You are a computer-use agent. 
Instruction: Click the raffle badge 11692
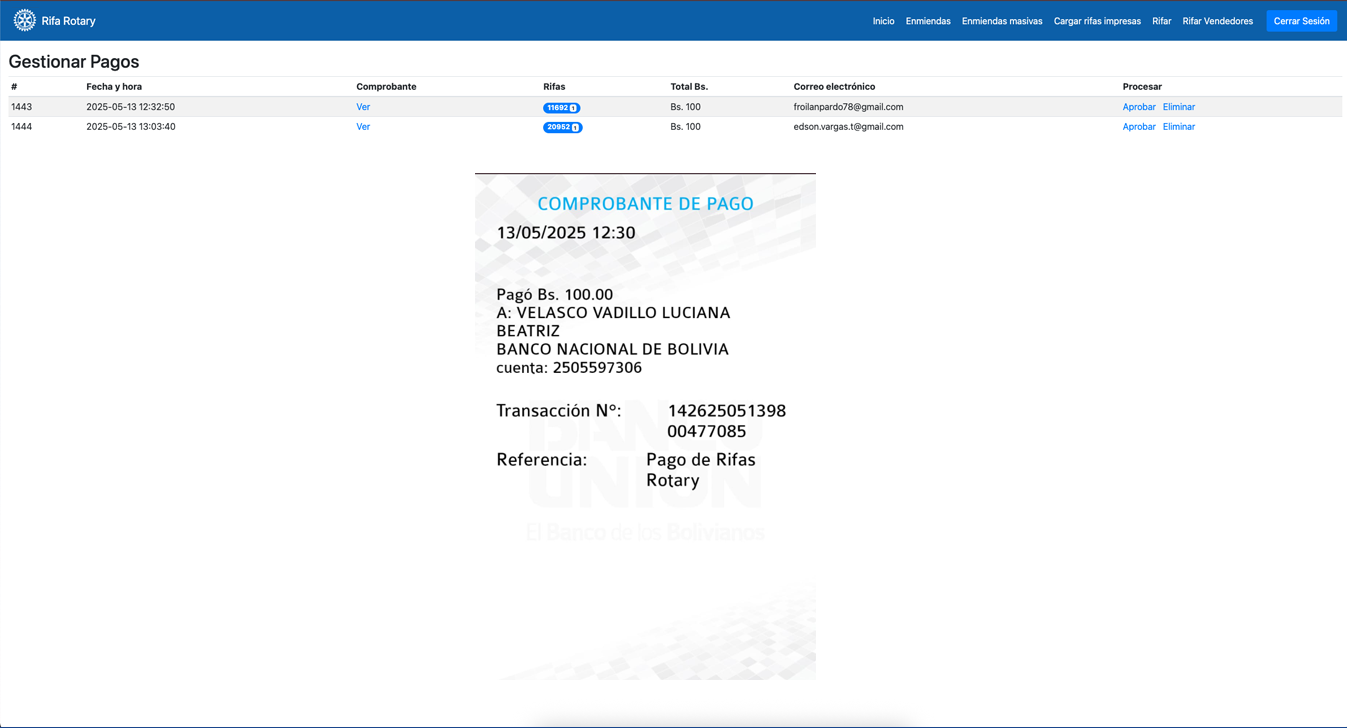(x=561, y=108)
